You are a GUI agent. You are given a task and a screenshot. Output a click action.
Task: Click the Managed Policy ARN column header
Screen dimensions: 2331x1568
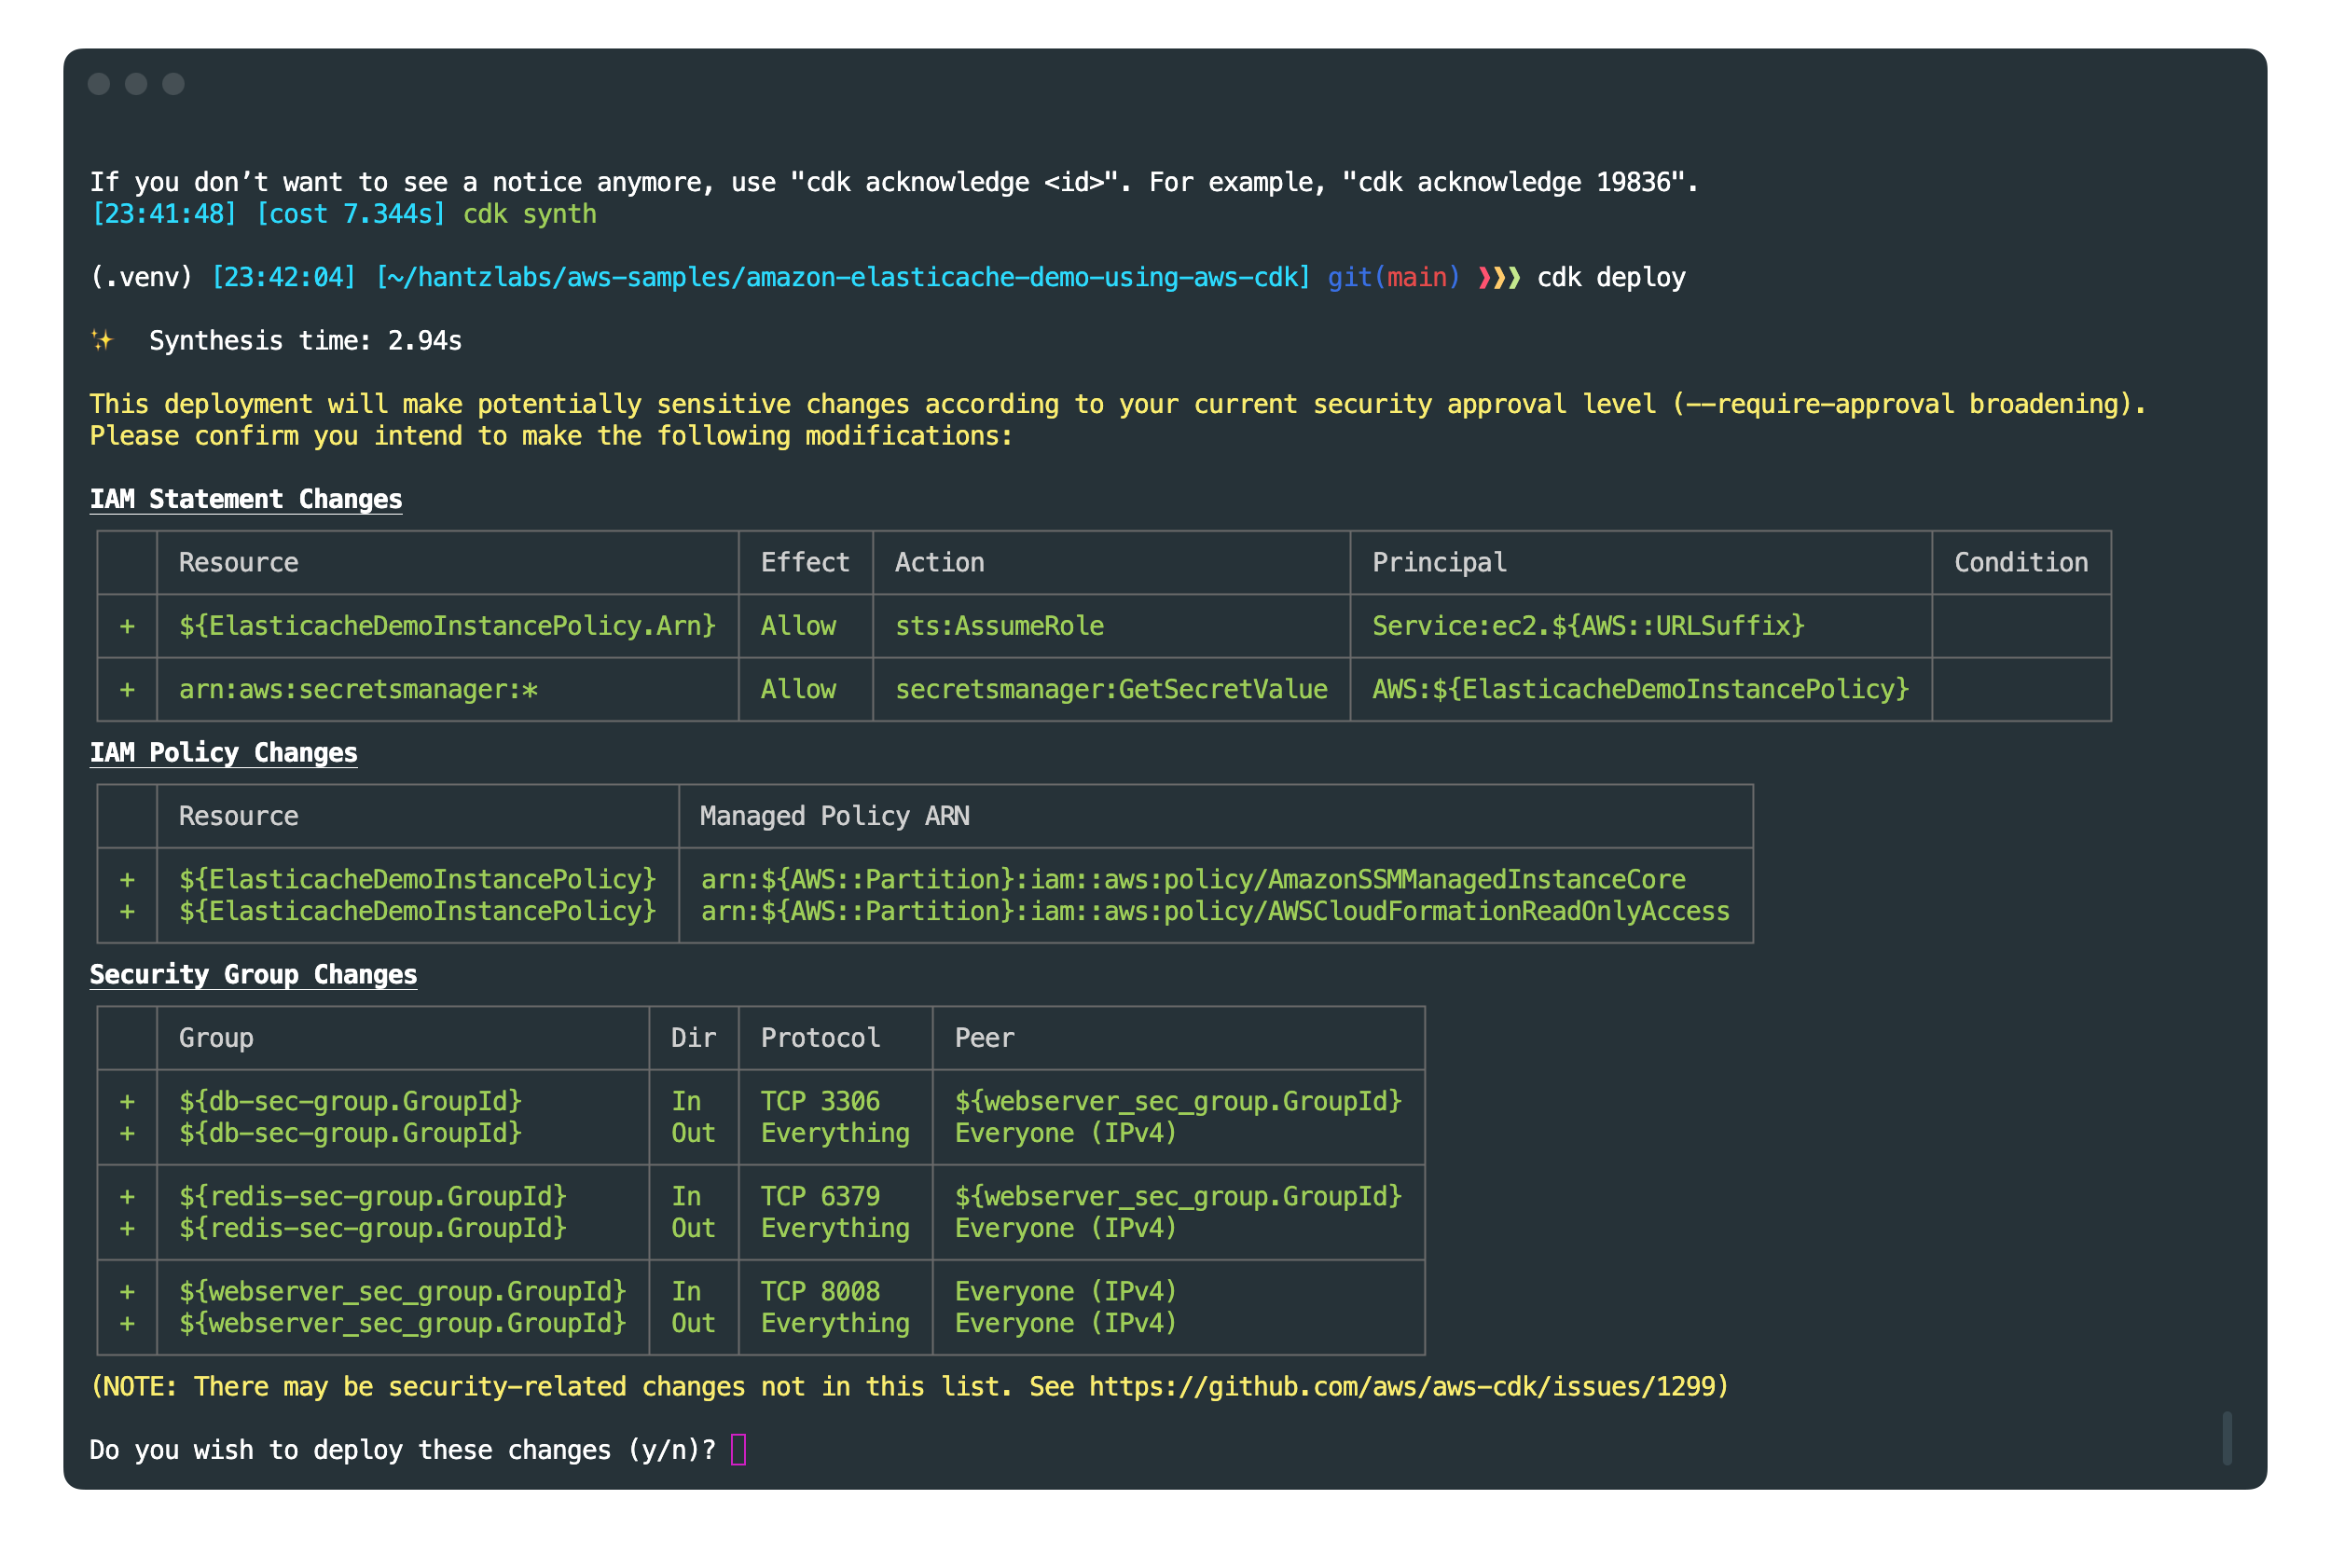pyautogui.click(x=834, y=816)
